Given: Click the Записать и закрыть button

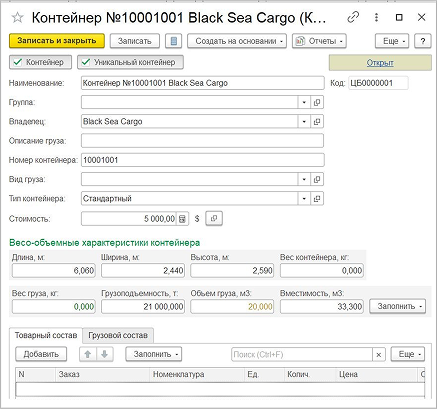Looking at the screenshot, I should (x=57, y=41).
